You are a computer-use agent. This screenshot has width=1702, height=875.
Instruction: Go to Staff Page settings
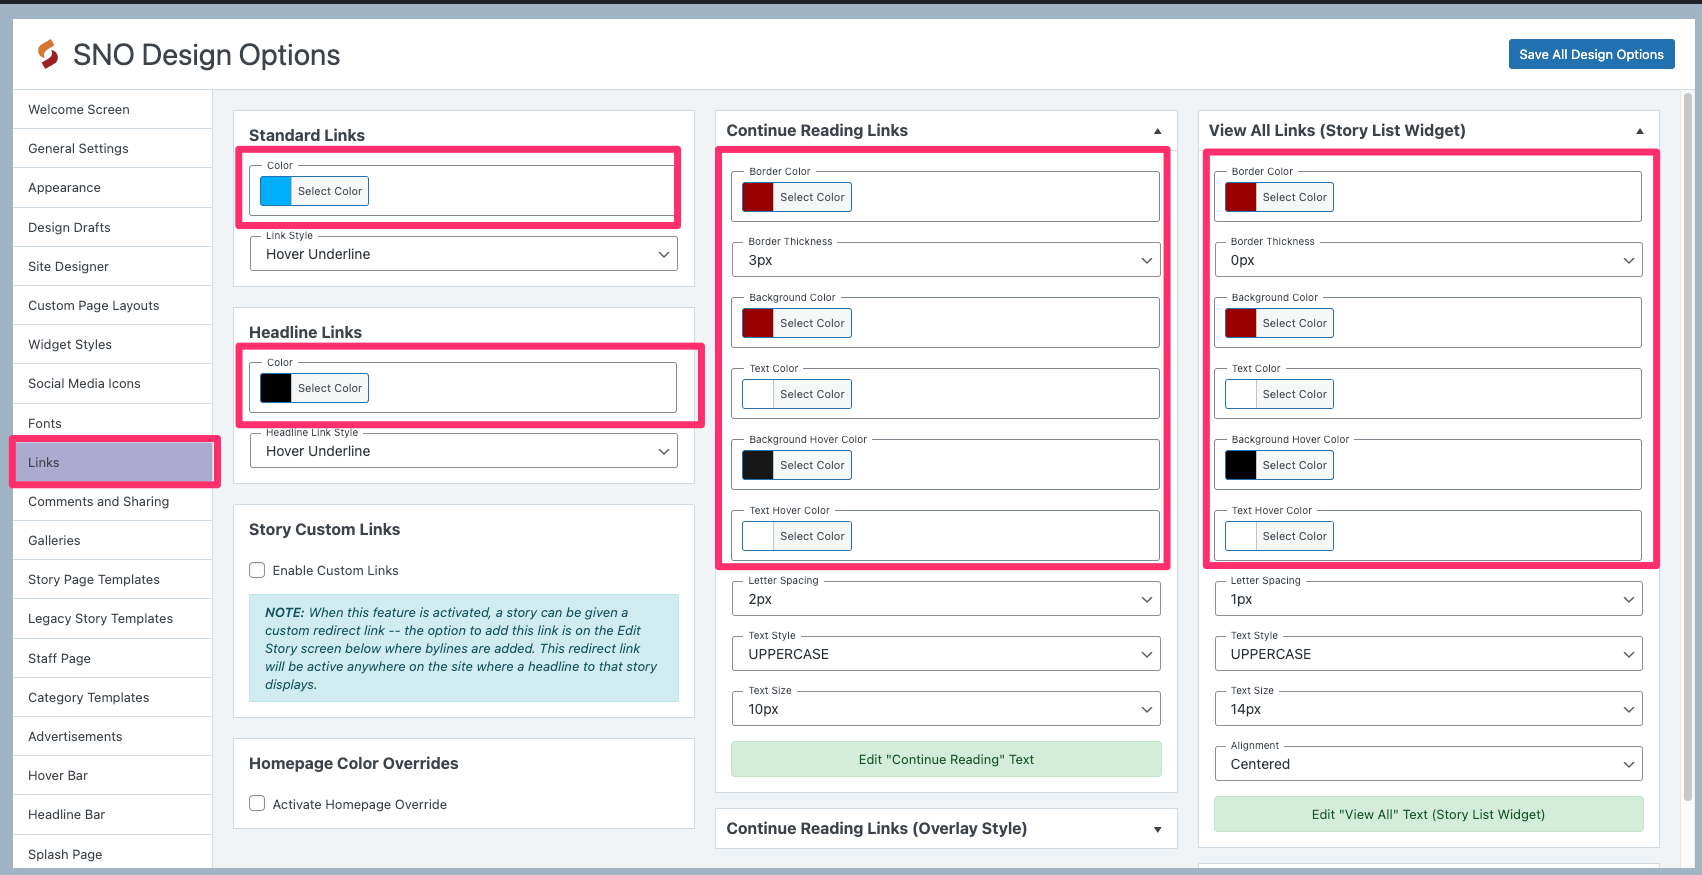coord(113,658)
